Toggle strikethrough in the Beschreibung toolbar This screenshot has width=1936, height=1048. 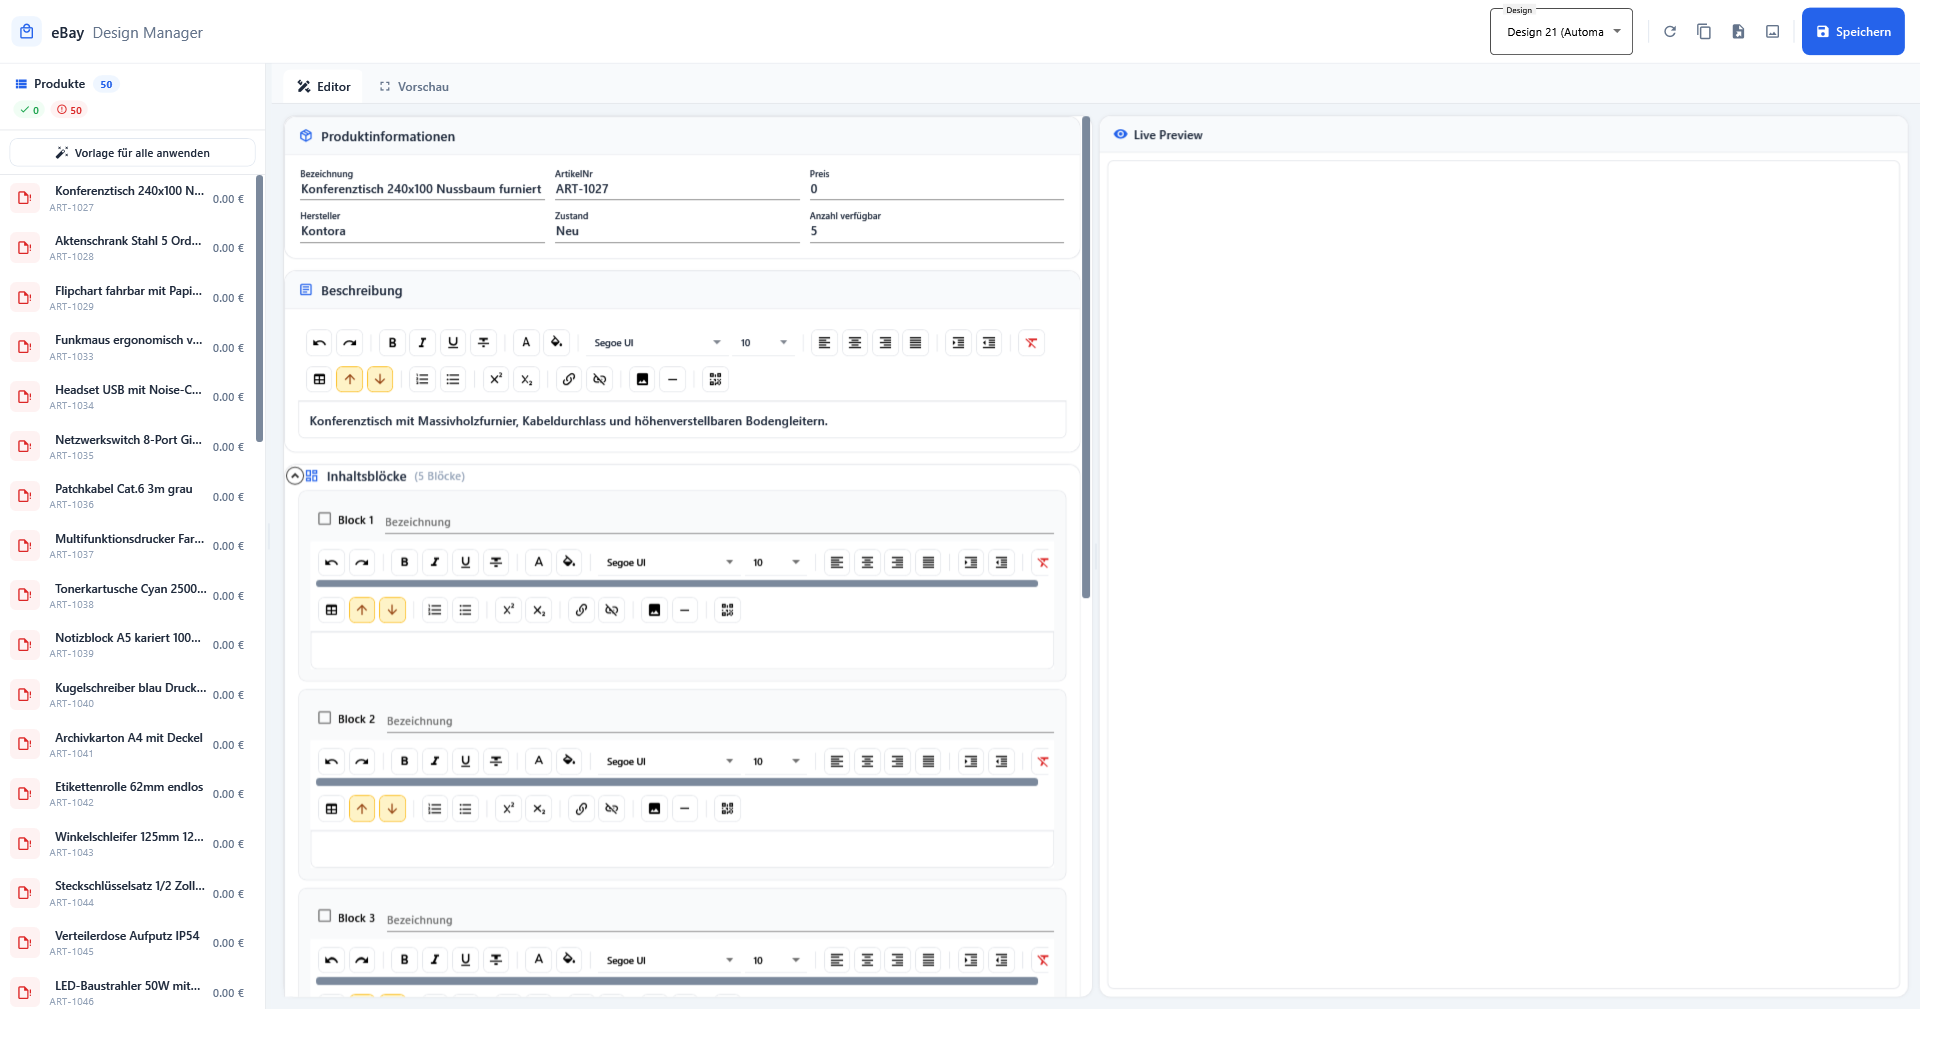483,343
